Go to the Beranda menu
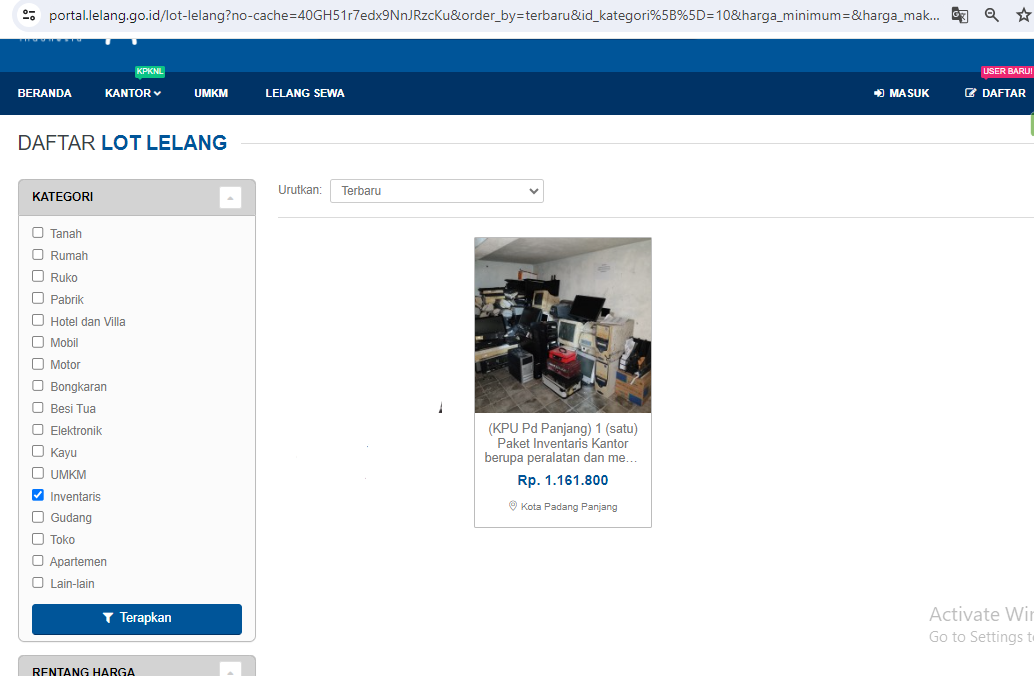Viewport: 1034px width, 676px height. point(45,93)
